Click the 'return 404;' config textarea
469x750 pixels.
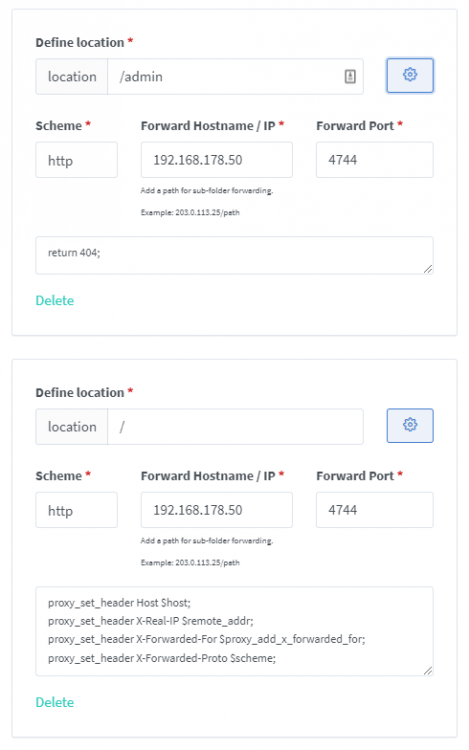tap(234, 255)
